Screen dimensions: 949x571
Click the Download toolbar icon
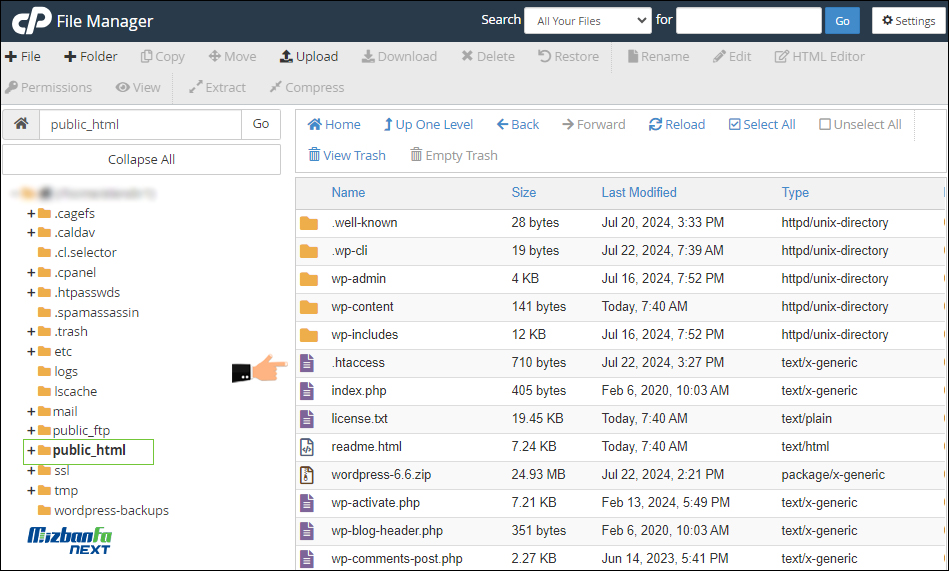coord(368,56)
